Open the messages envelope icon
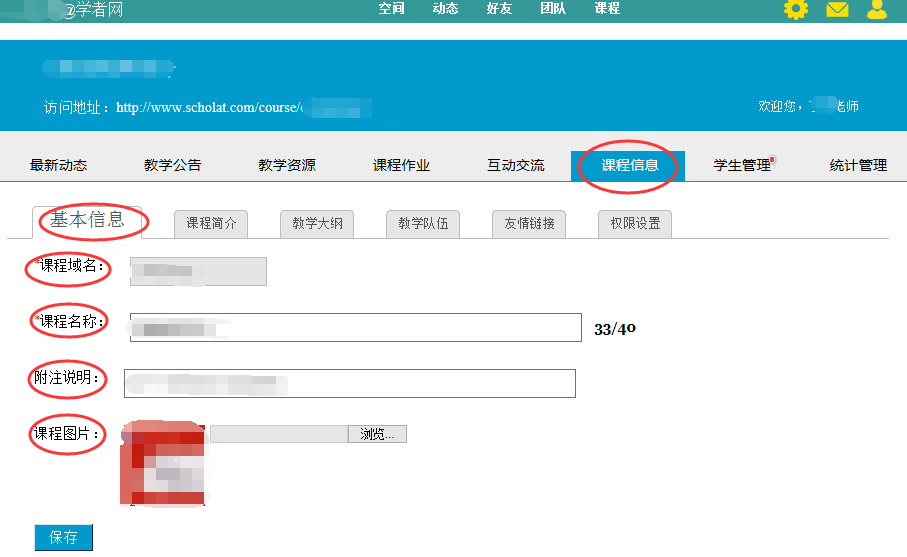 (837, 10)
